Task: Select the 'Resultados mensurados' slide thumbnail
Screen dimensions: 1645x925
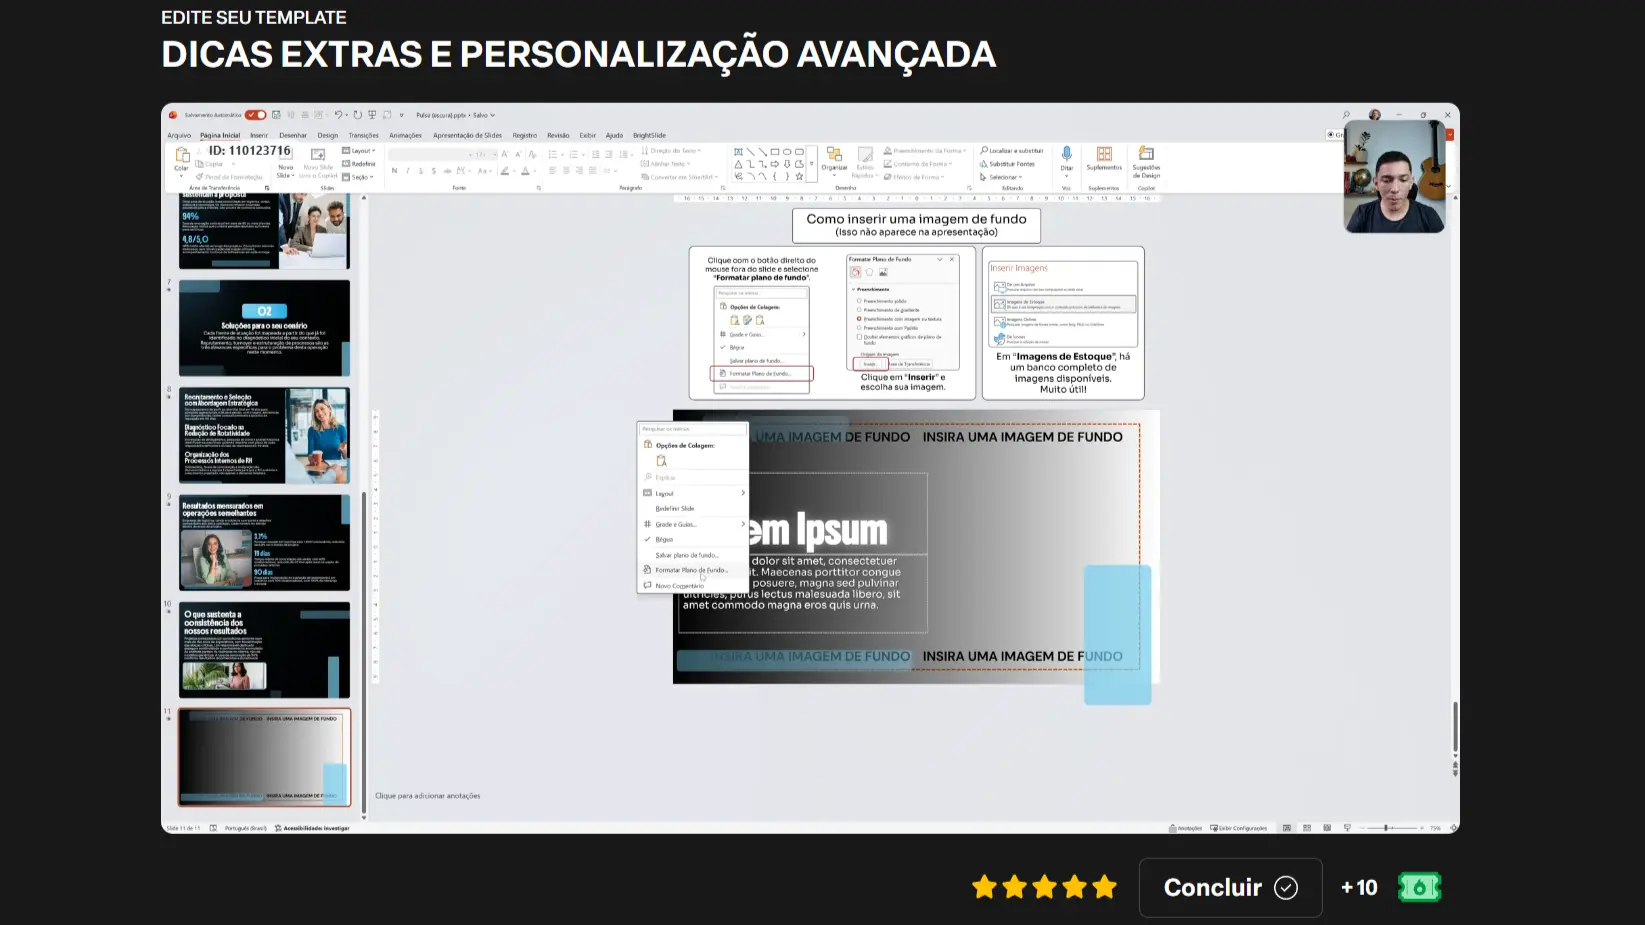Action: 265,543
